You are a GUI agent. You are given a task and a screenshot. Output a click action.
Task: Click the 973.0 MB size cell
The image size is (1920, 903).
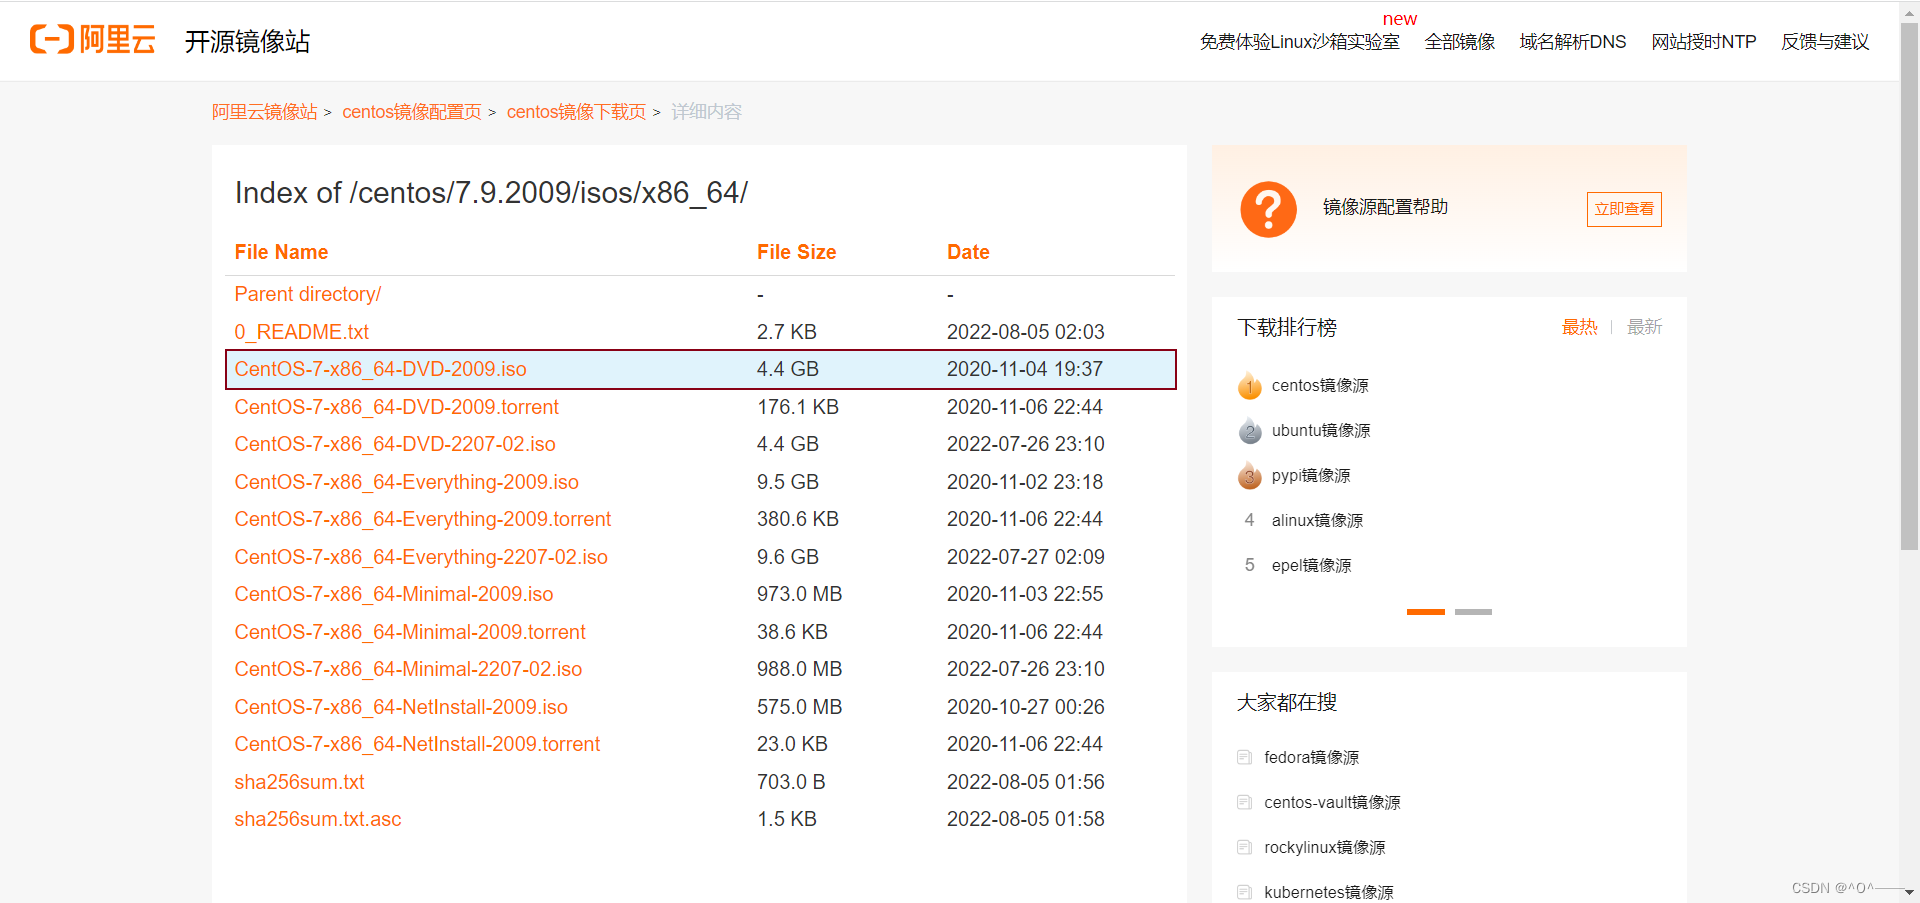[799, 594]
